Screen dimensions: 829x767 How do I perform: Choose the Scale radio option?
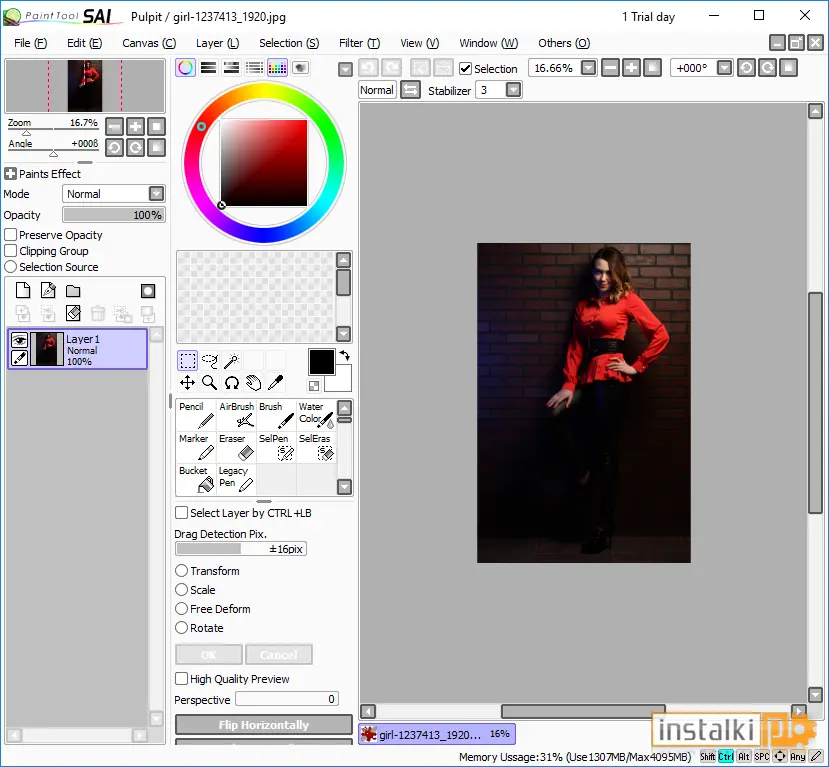point(181,590)
